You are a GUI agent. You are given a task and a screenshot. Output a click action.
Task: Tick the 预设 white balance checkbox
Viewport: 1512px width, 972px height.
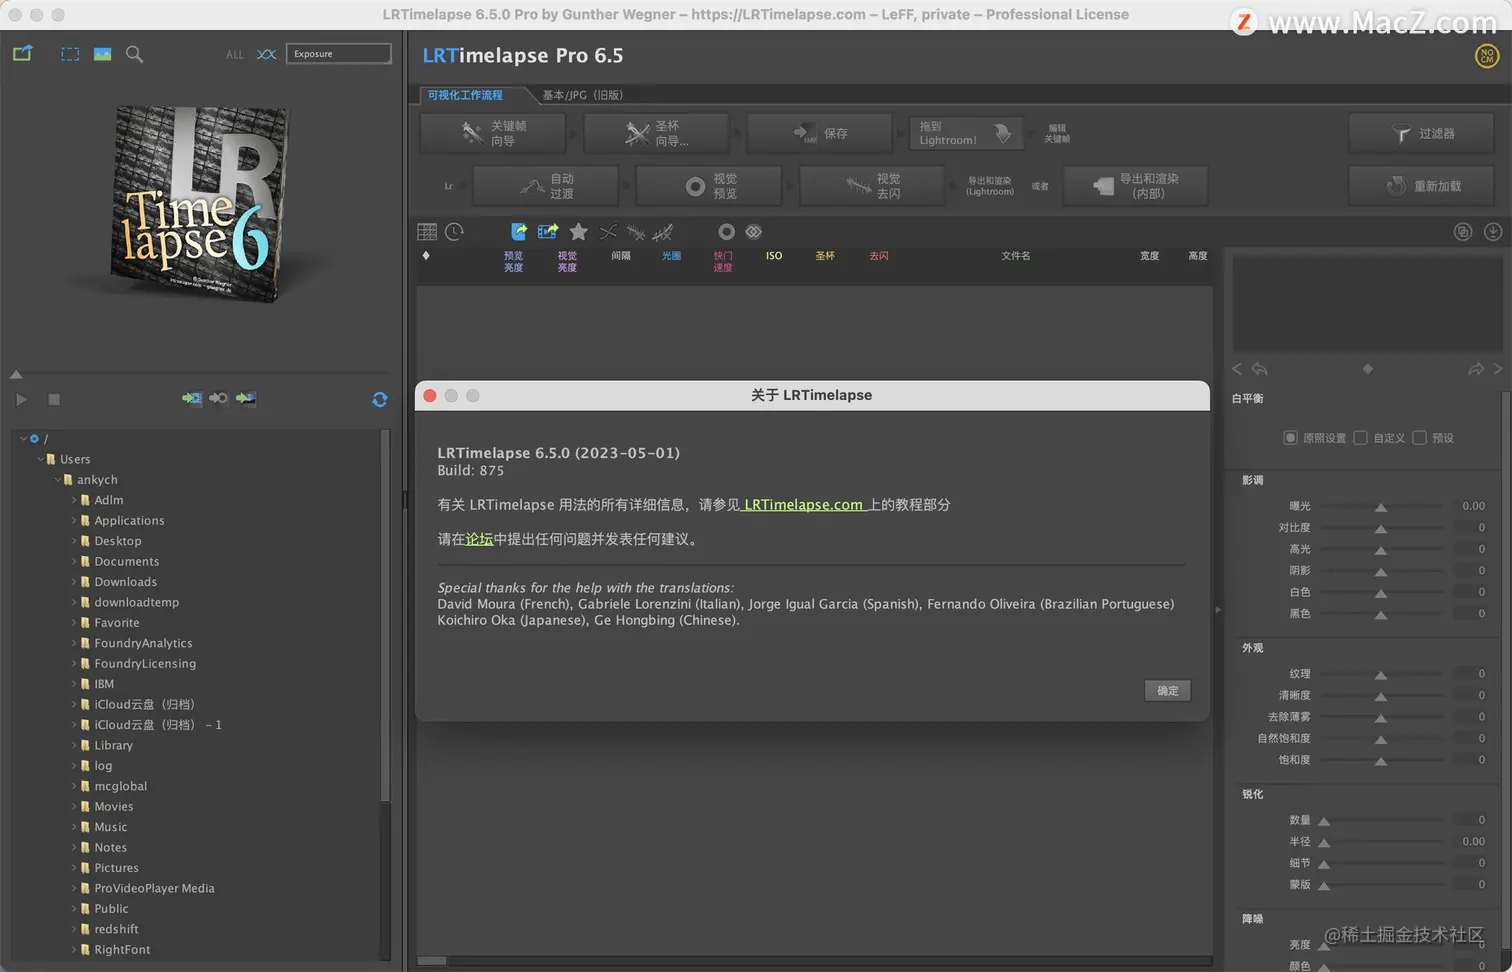pos(1420,438)
